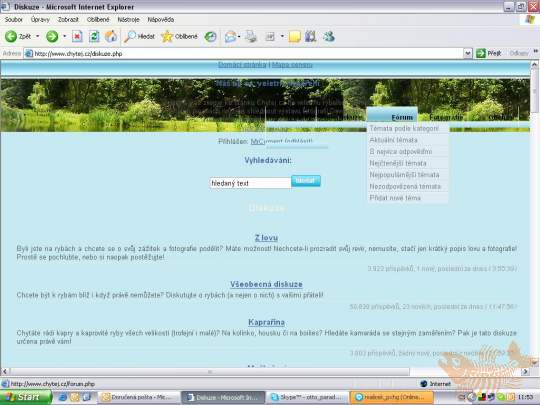
Task: Open the Všeobecná diskuze forum link
Action: pos(266,284)
